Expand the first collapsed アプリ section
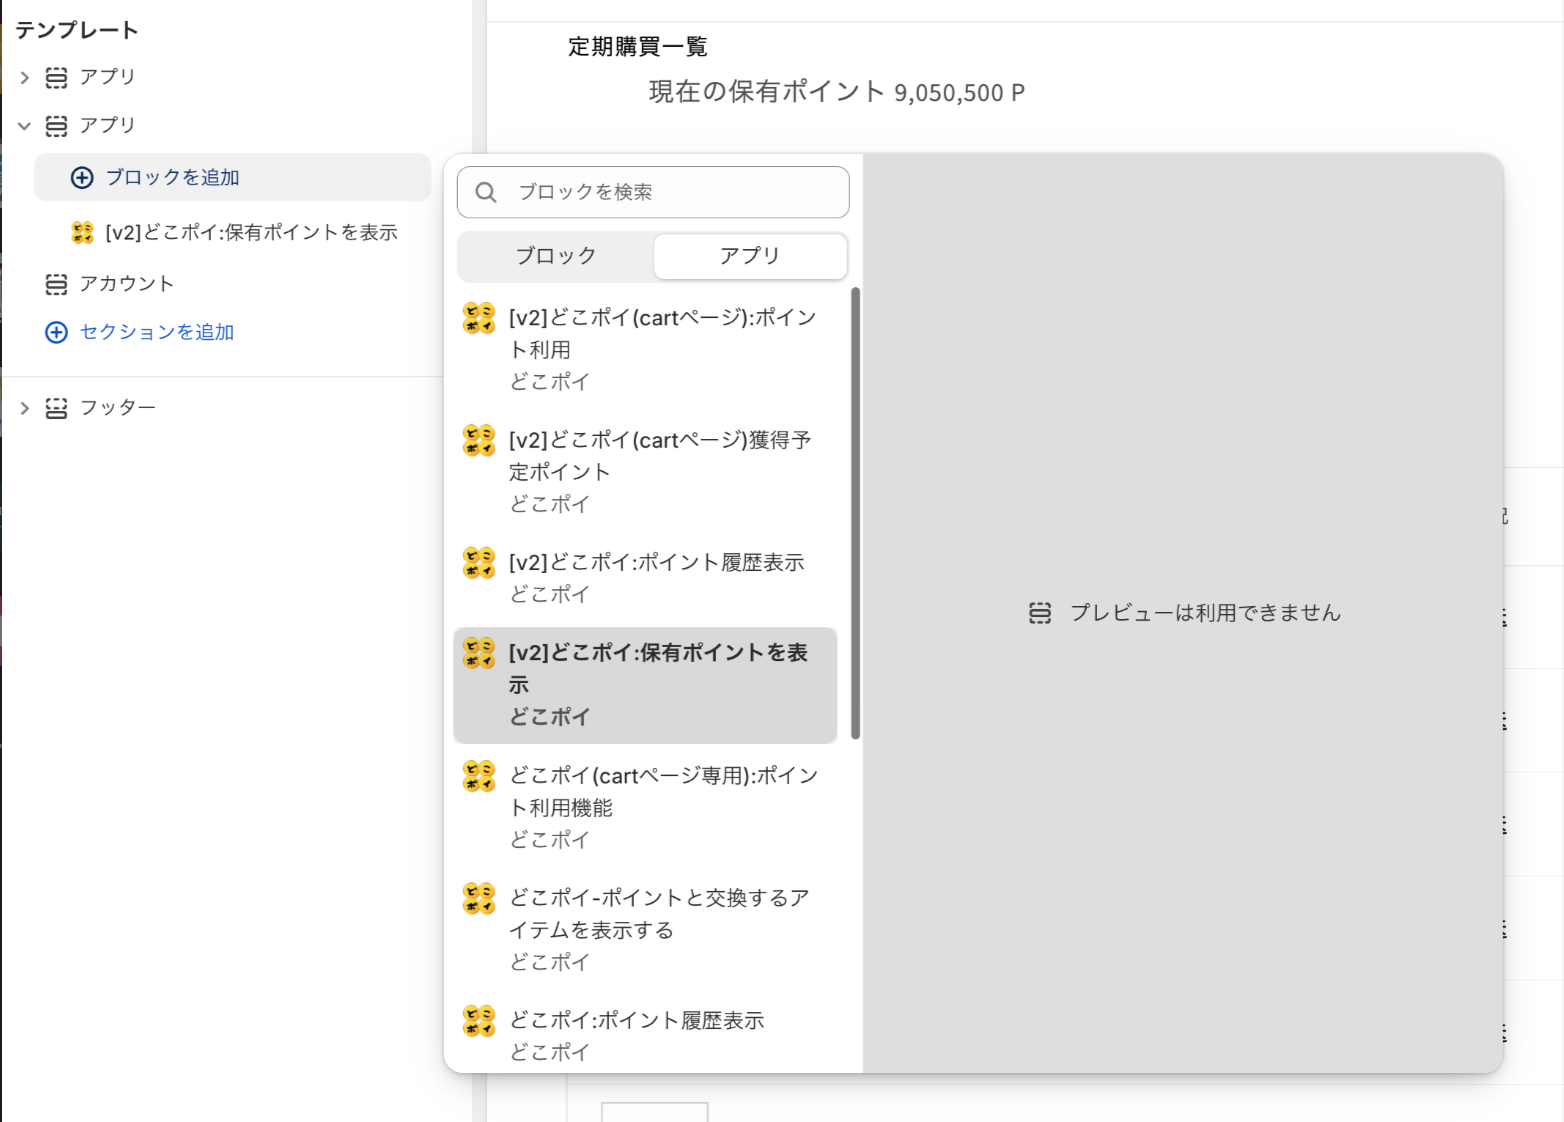 25,78
